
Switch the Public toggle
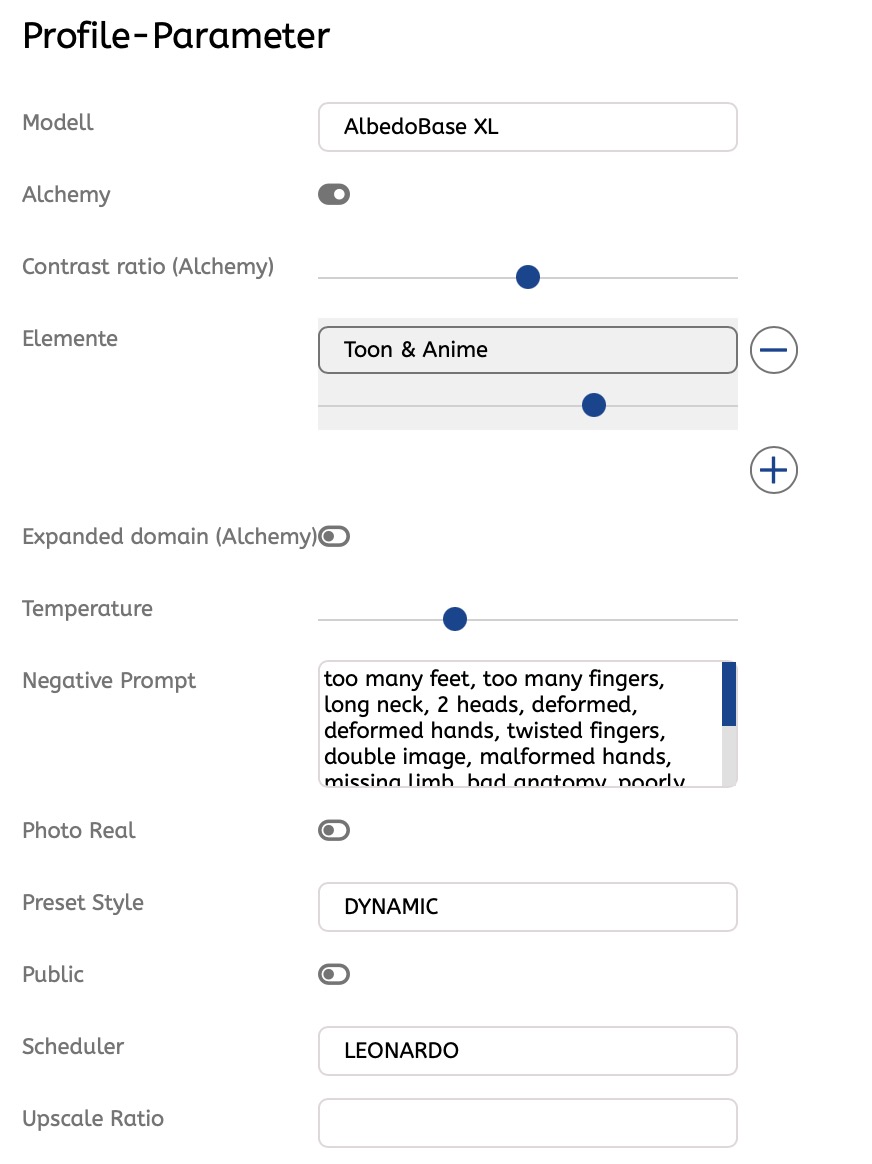(x=334, y=974)
